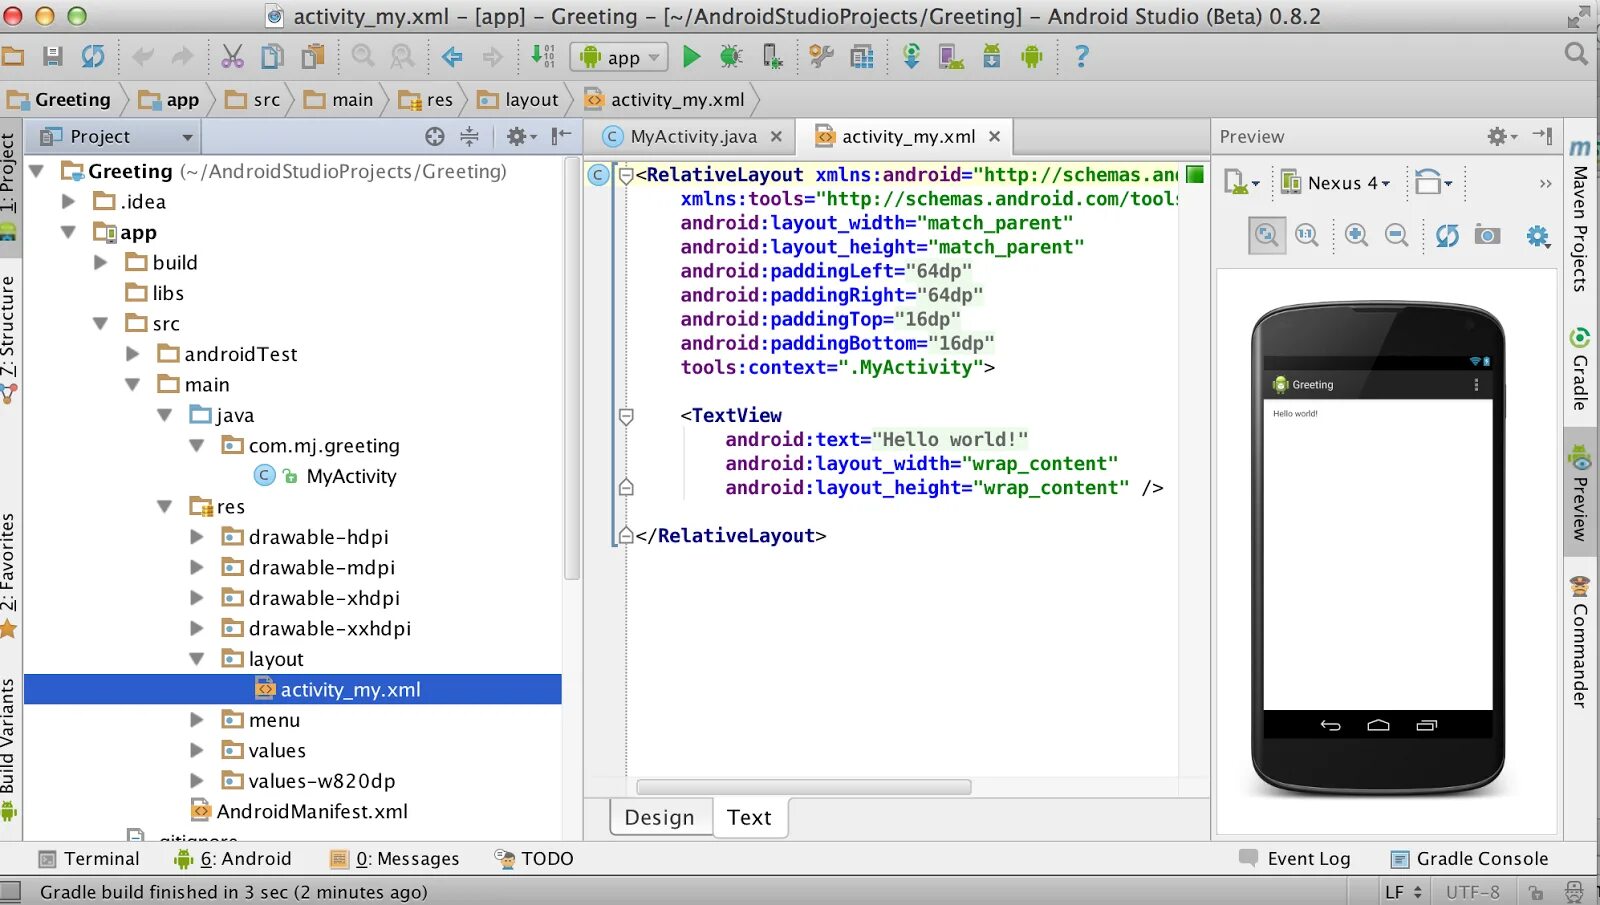This screenshot has width=1600, height=905.
Task: Click the search magnifier at top right
Action: click(1576, 54)
